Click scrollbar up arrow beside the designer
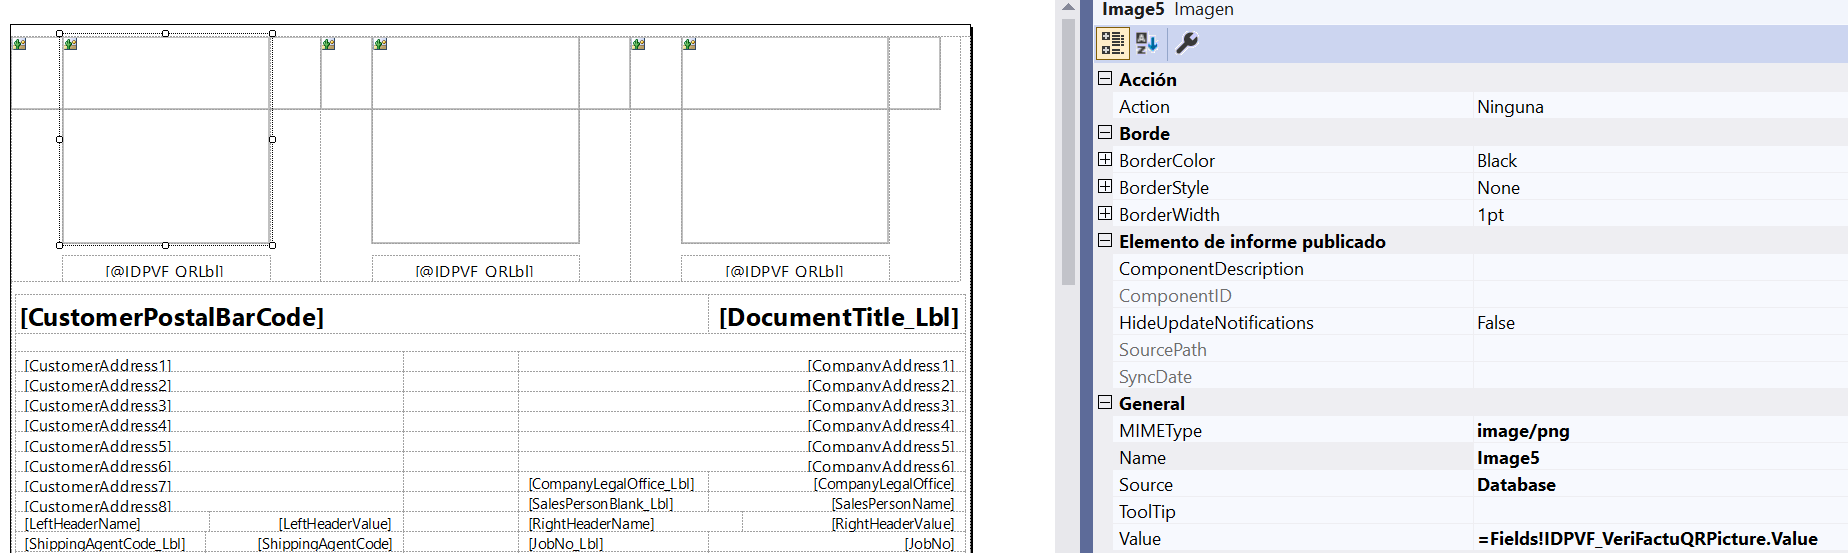The height and width of the screenshot is (553, 1848). [x=1068, y=7]
